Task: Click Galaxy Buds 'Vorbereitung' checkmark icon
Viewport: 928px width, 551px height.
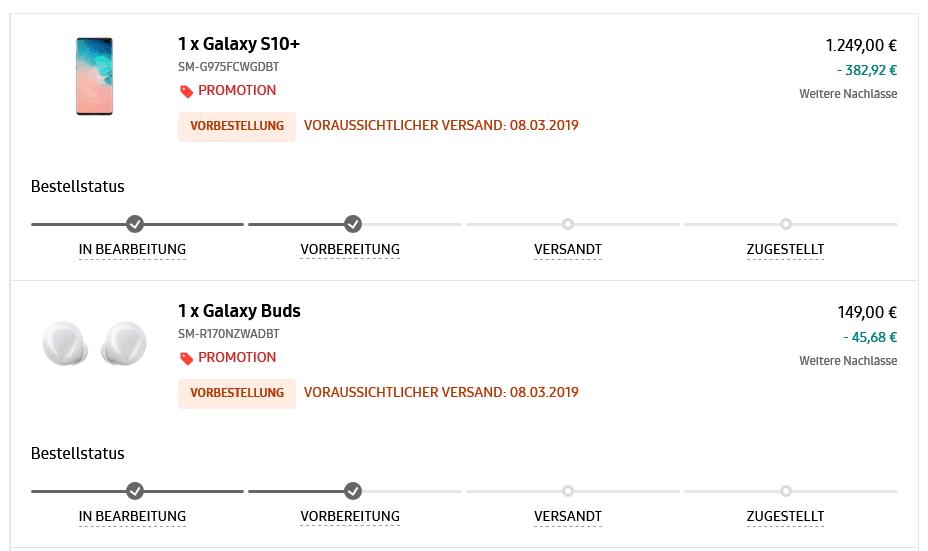Action: [x=353, y=491]
